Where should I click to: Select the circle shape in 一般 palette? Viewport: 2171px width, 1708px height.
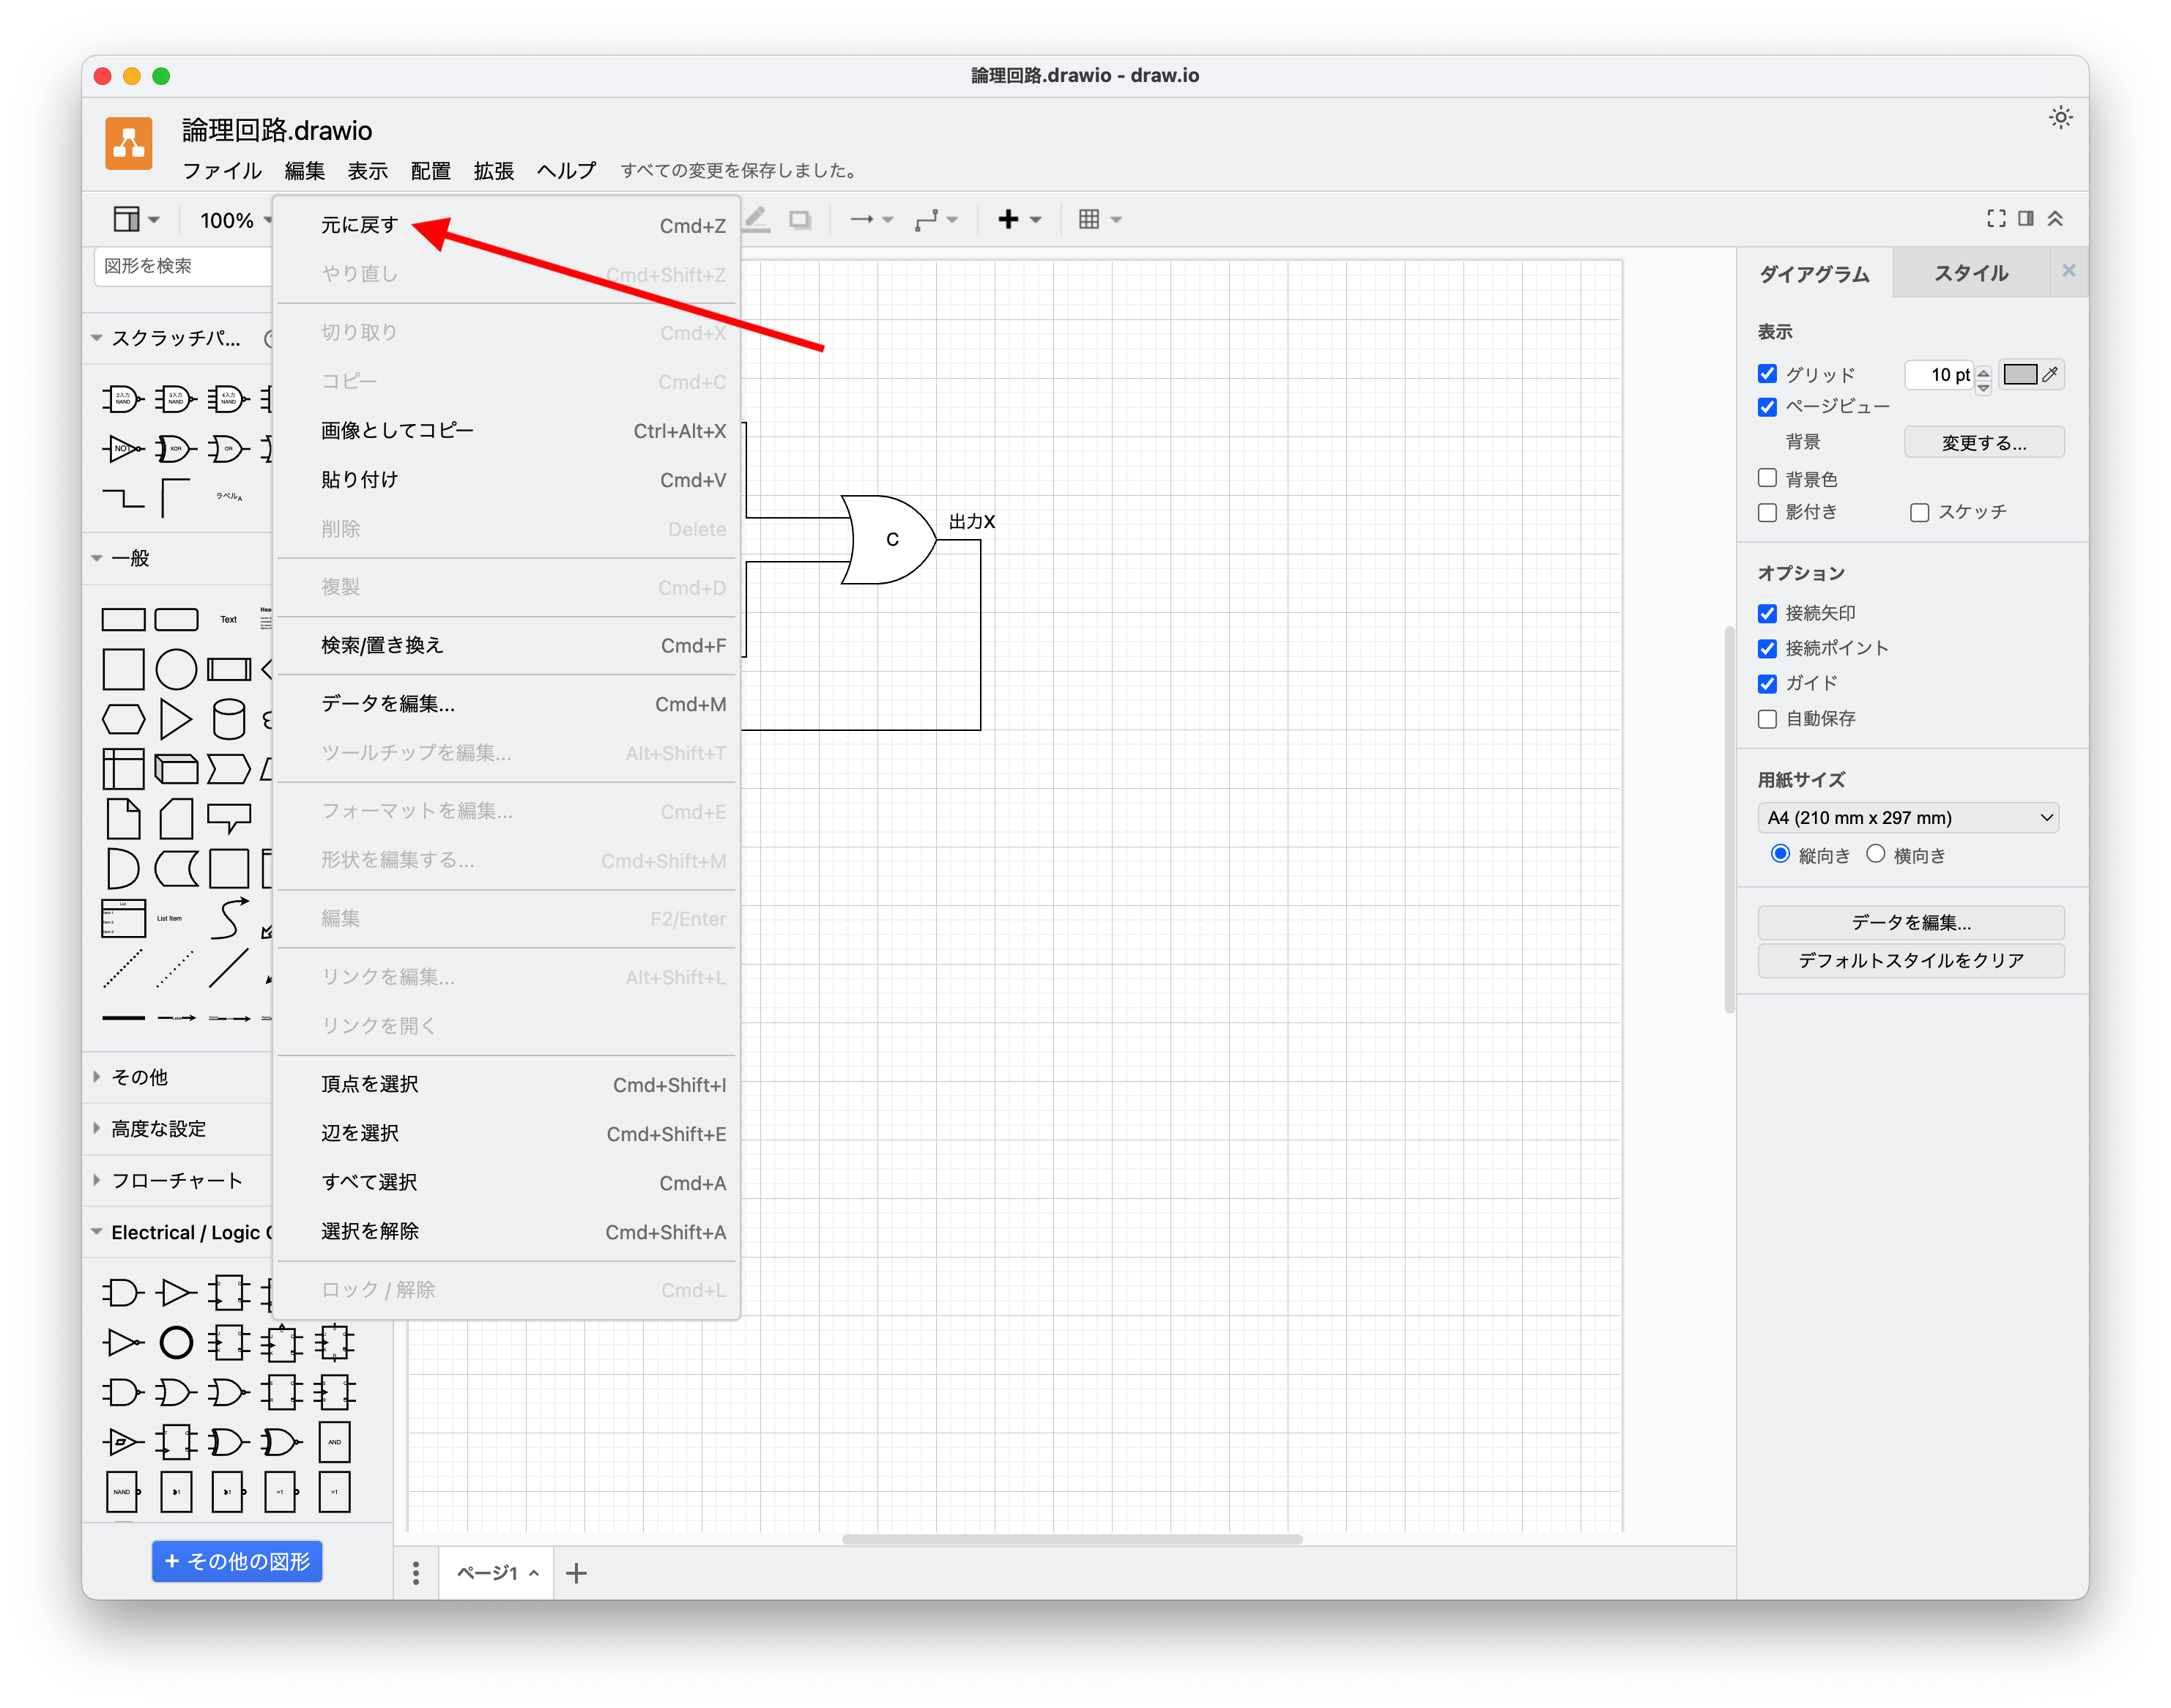(176, 669)
